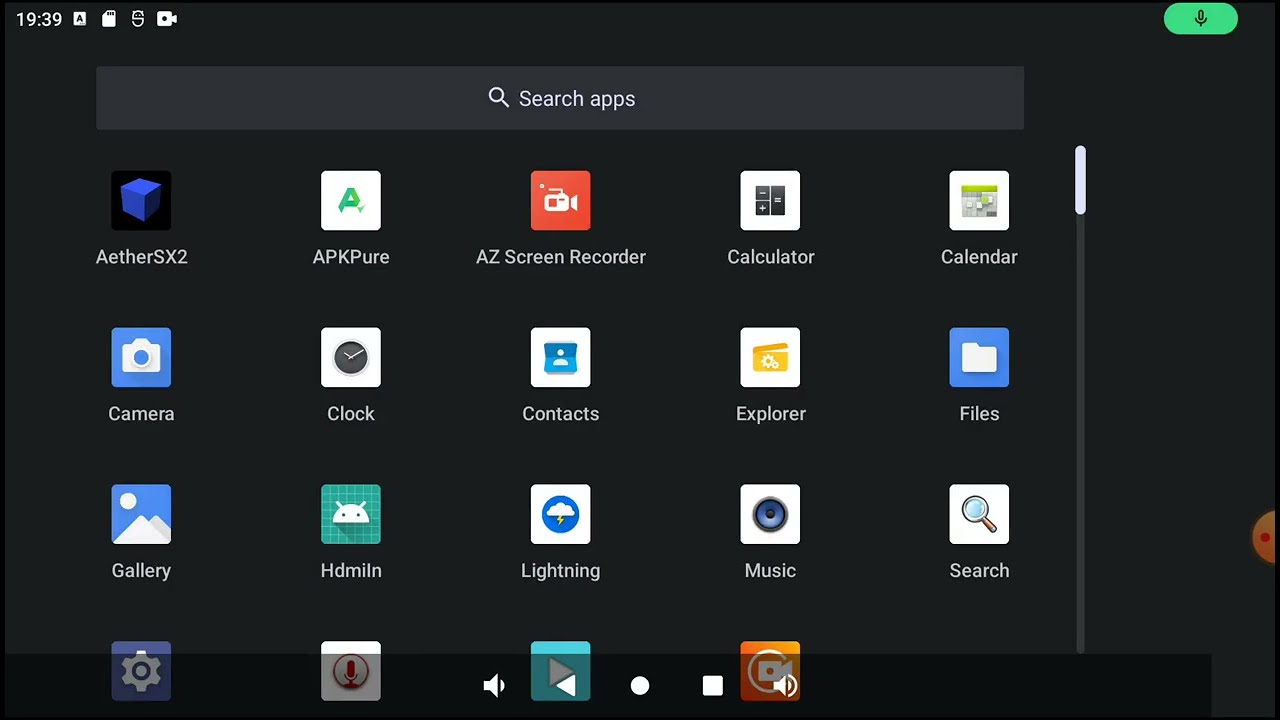This screenshot has height=720, width=1280.
Task: Click the keyboard 'A' status icon
Action: [x=80, y=19]
